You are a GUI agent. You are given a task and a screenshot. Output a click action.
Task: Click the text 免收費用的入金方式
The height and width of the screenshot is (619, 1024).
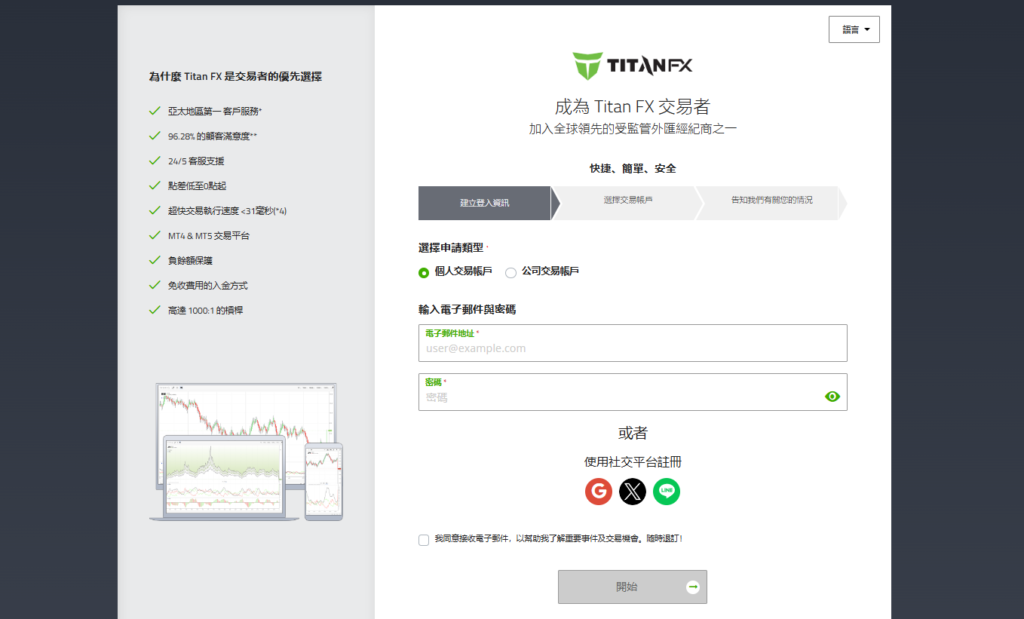(208, 285)
